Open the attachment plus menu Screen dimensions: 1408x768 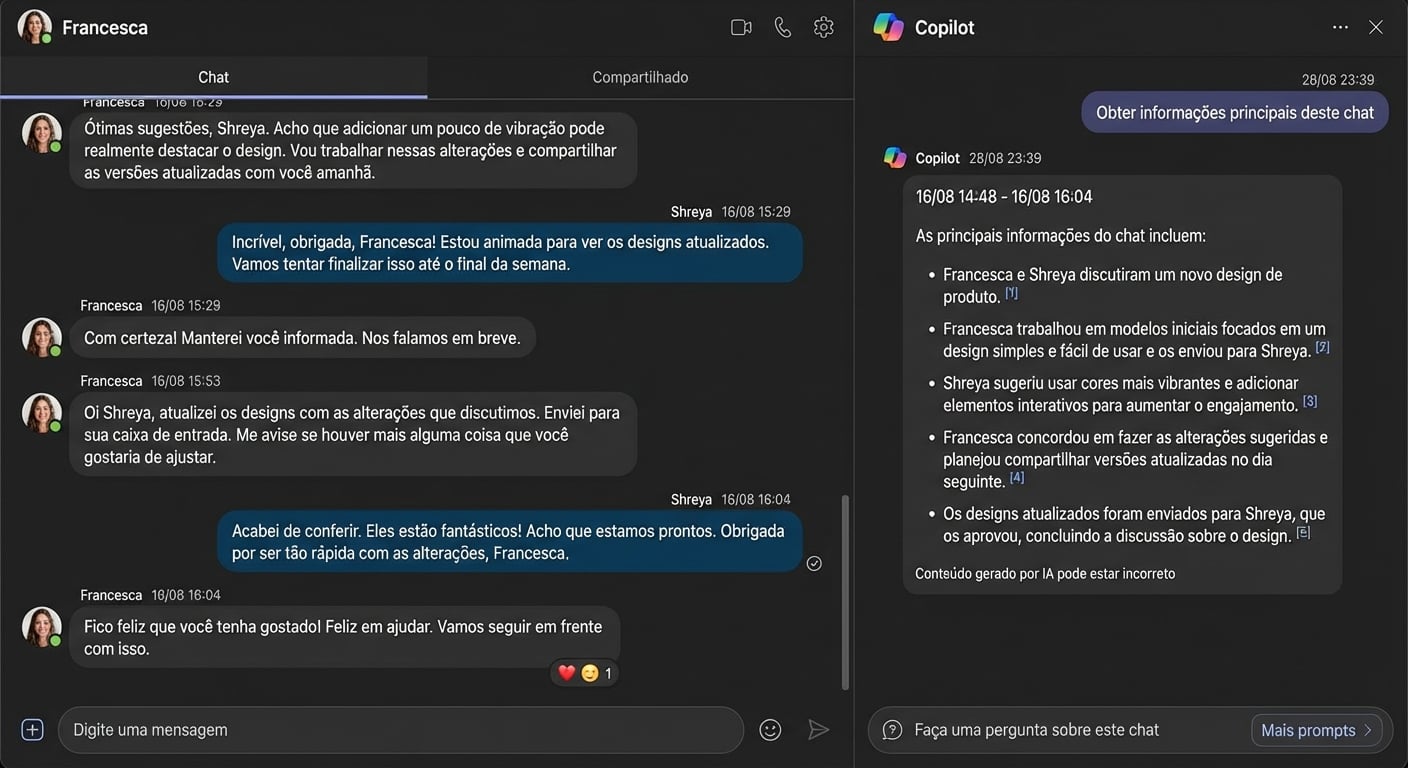32,729
